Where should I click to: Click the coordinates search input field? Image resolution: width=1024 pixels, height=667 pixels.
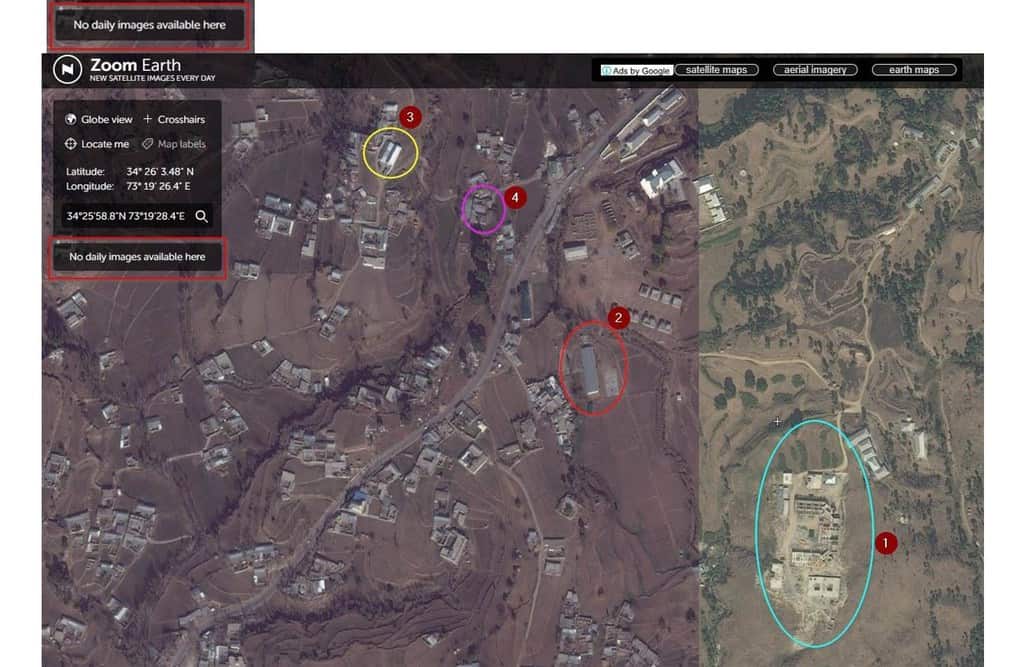[126, 216]
